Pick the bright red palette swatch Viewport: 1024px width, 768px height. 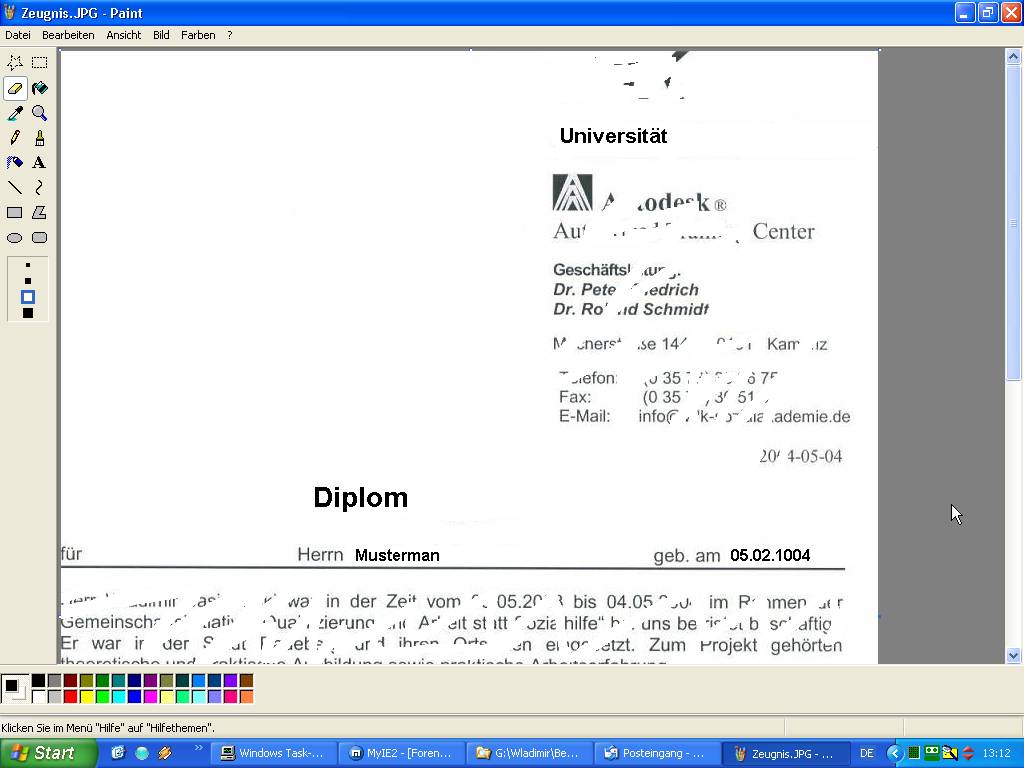click(x=71, y=697)
